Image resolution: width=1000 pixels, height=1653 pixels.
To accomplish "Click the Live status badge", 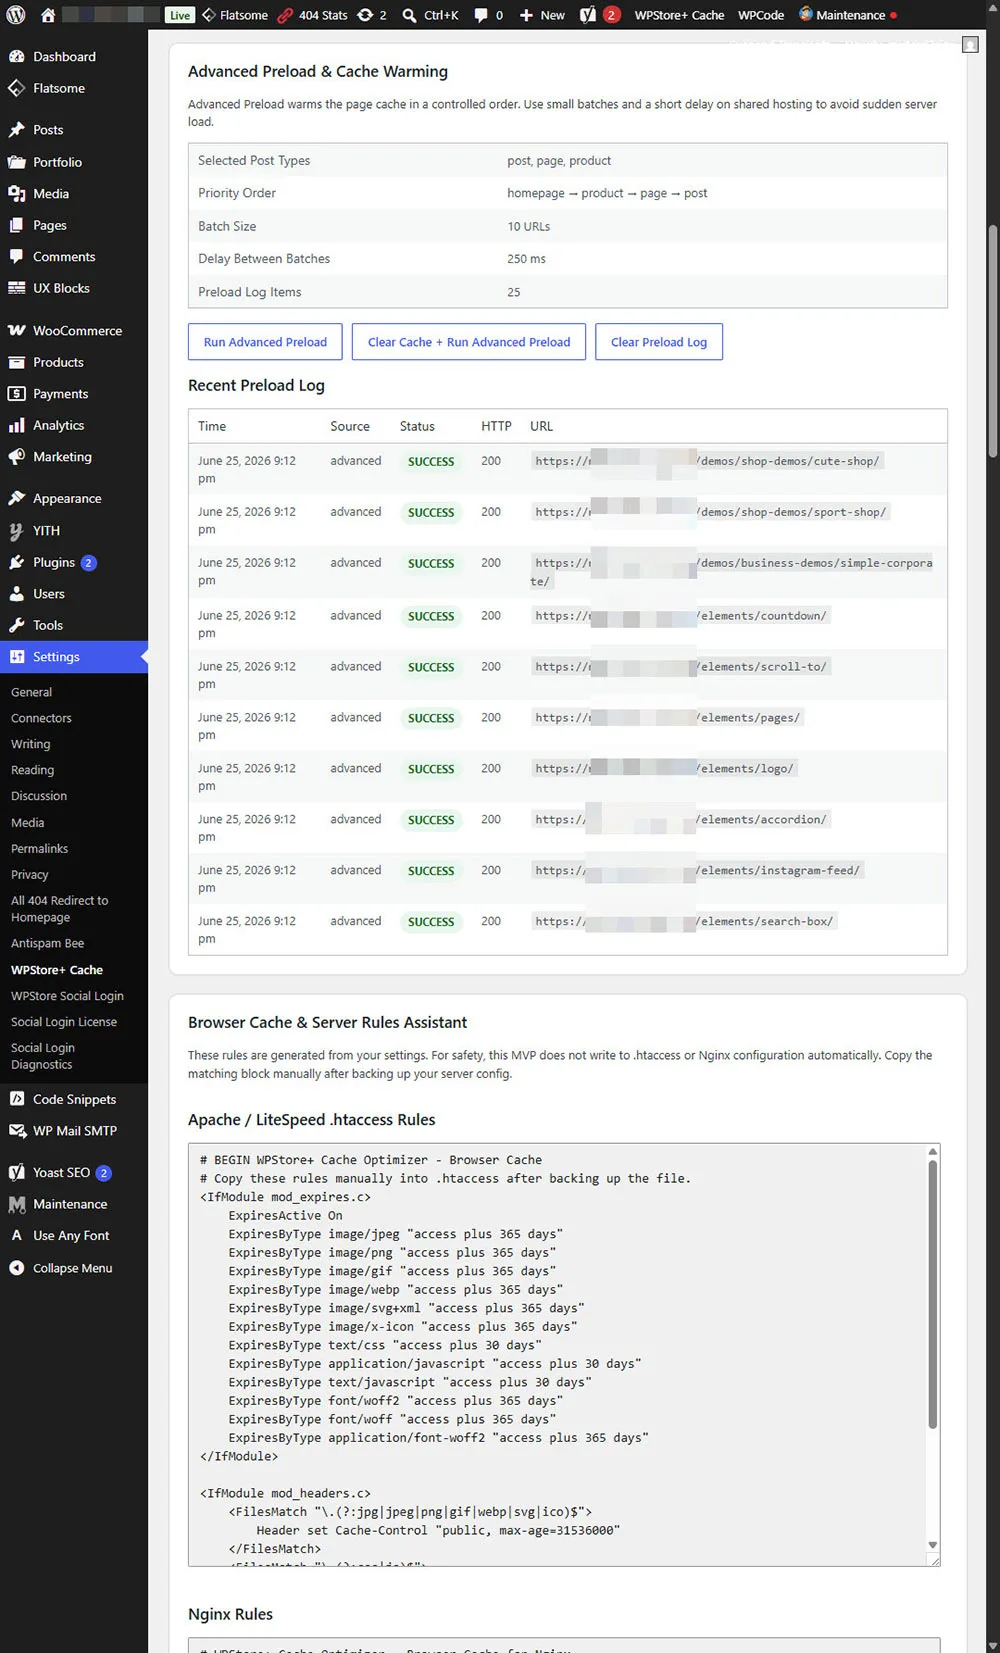I will (x=180, y=15).
